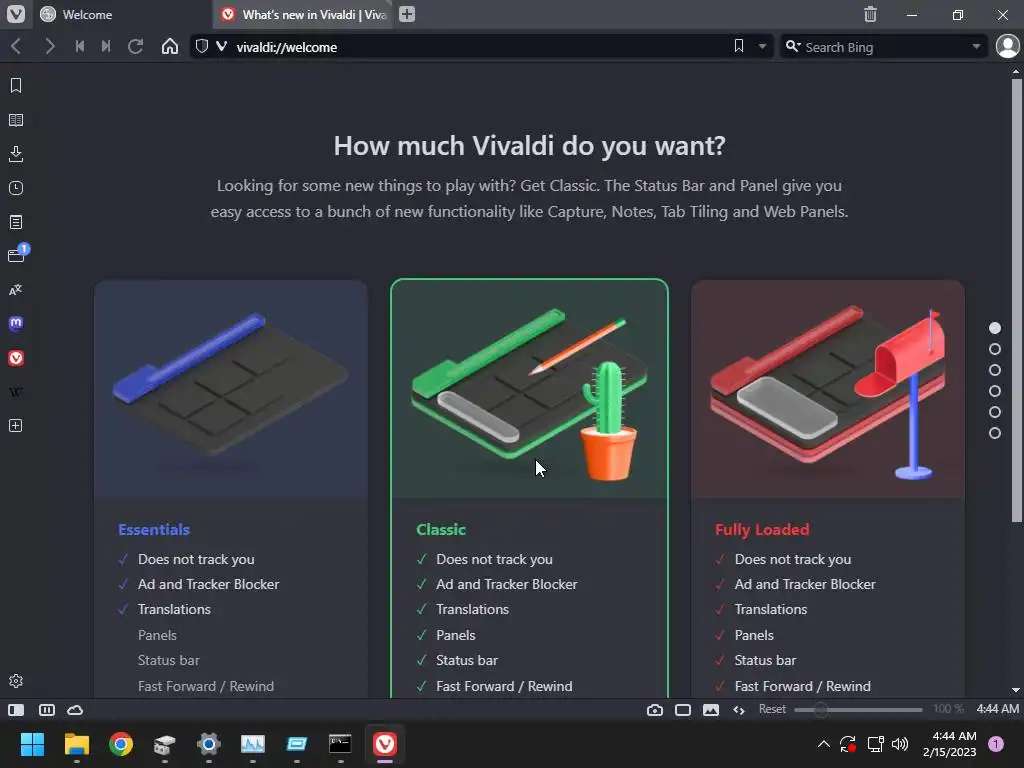Open the Window panel with badge
This screenshot has height=768, width=1024.
(17, 255)
